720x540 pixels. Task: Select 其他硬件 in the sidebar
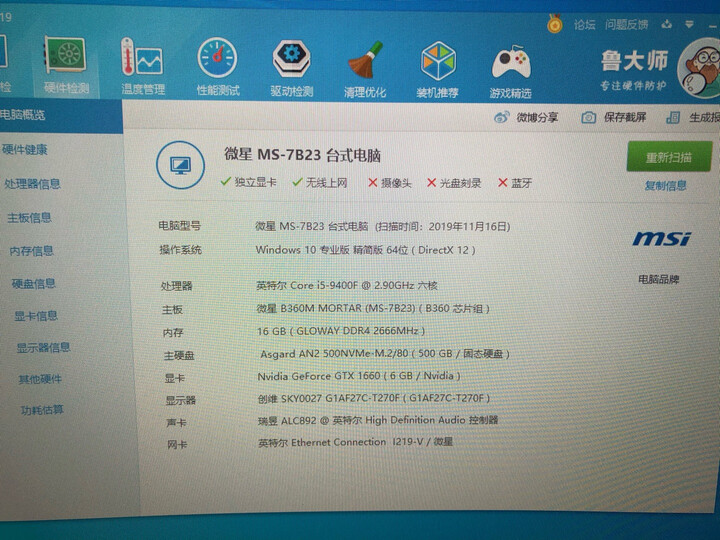(40, 379)
